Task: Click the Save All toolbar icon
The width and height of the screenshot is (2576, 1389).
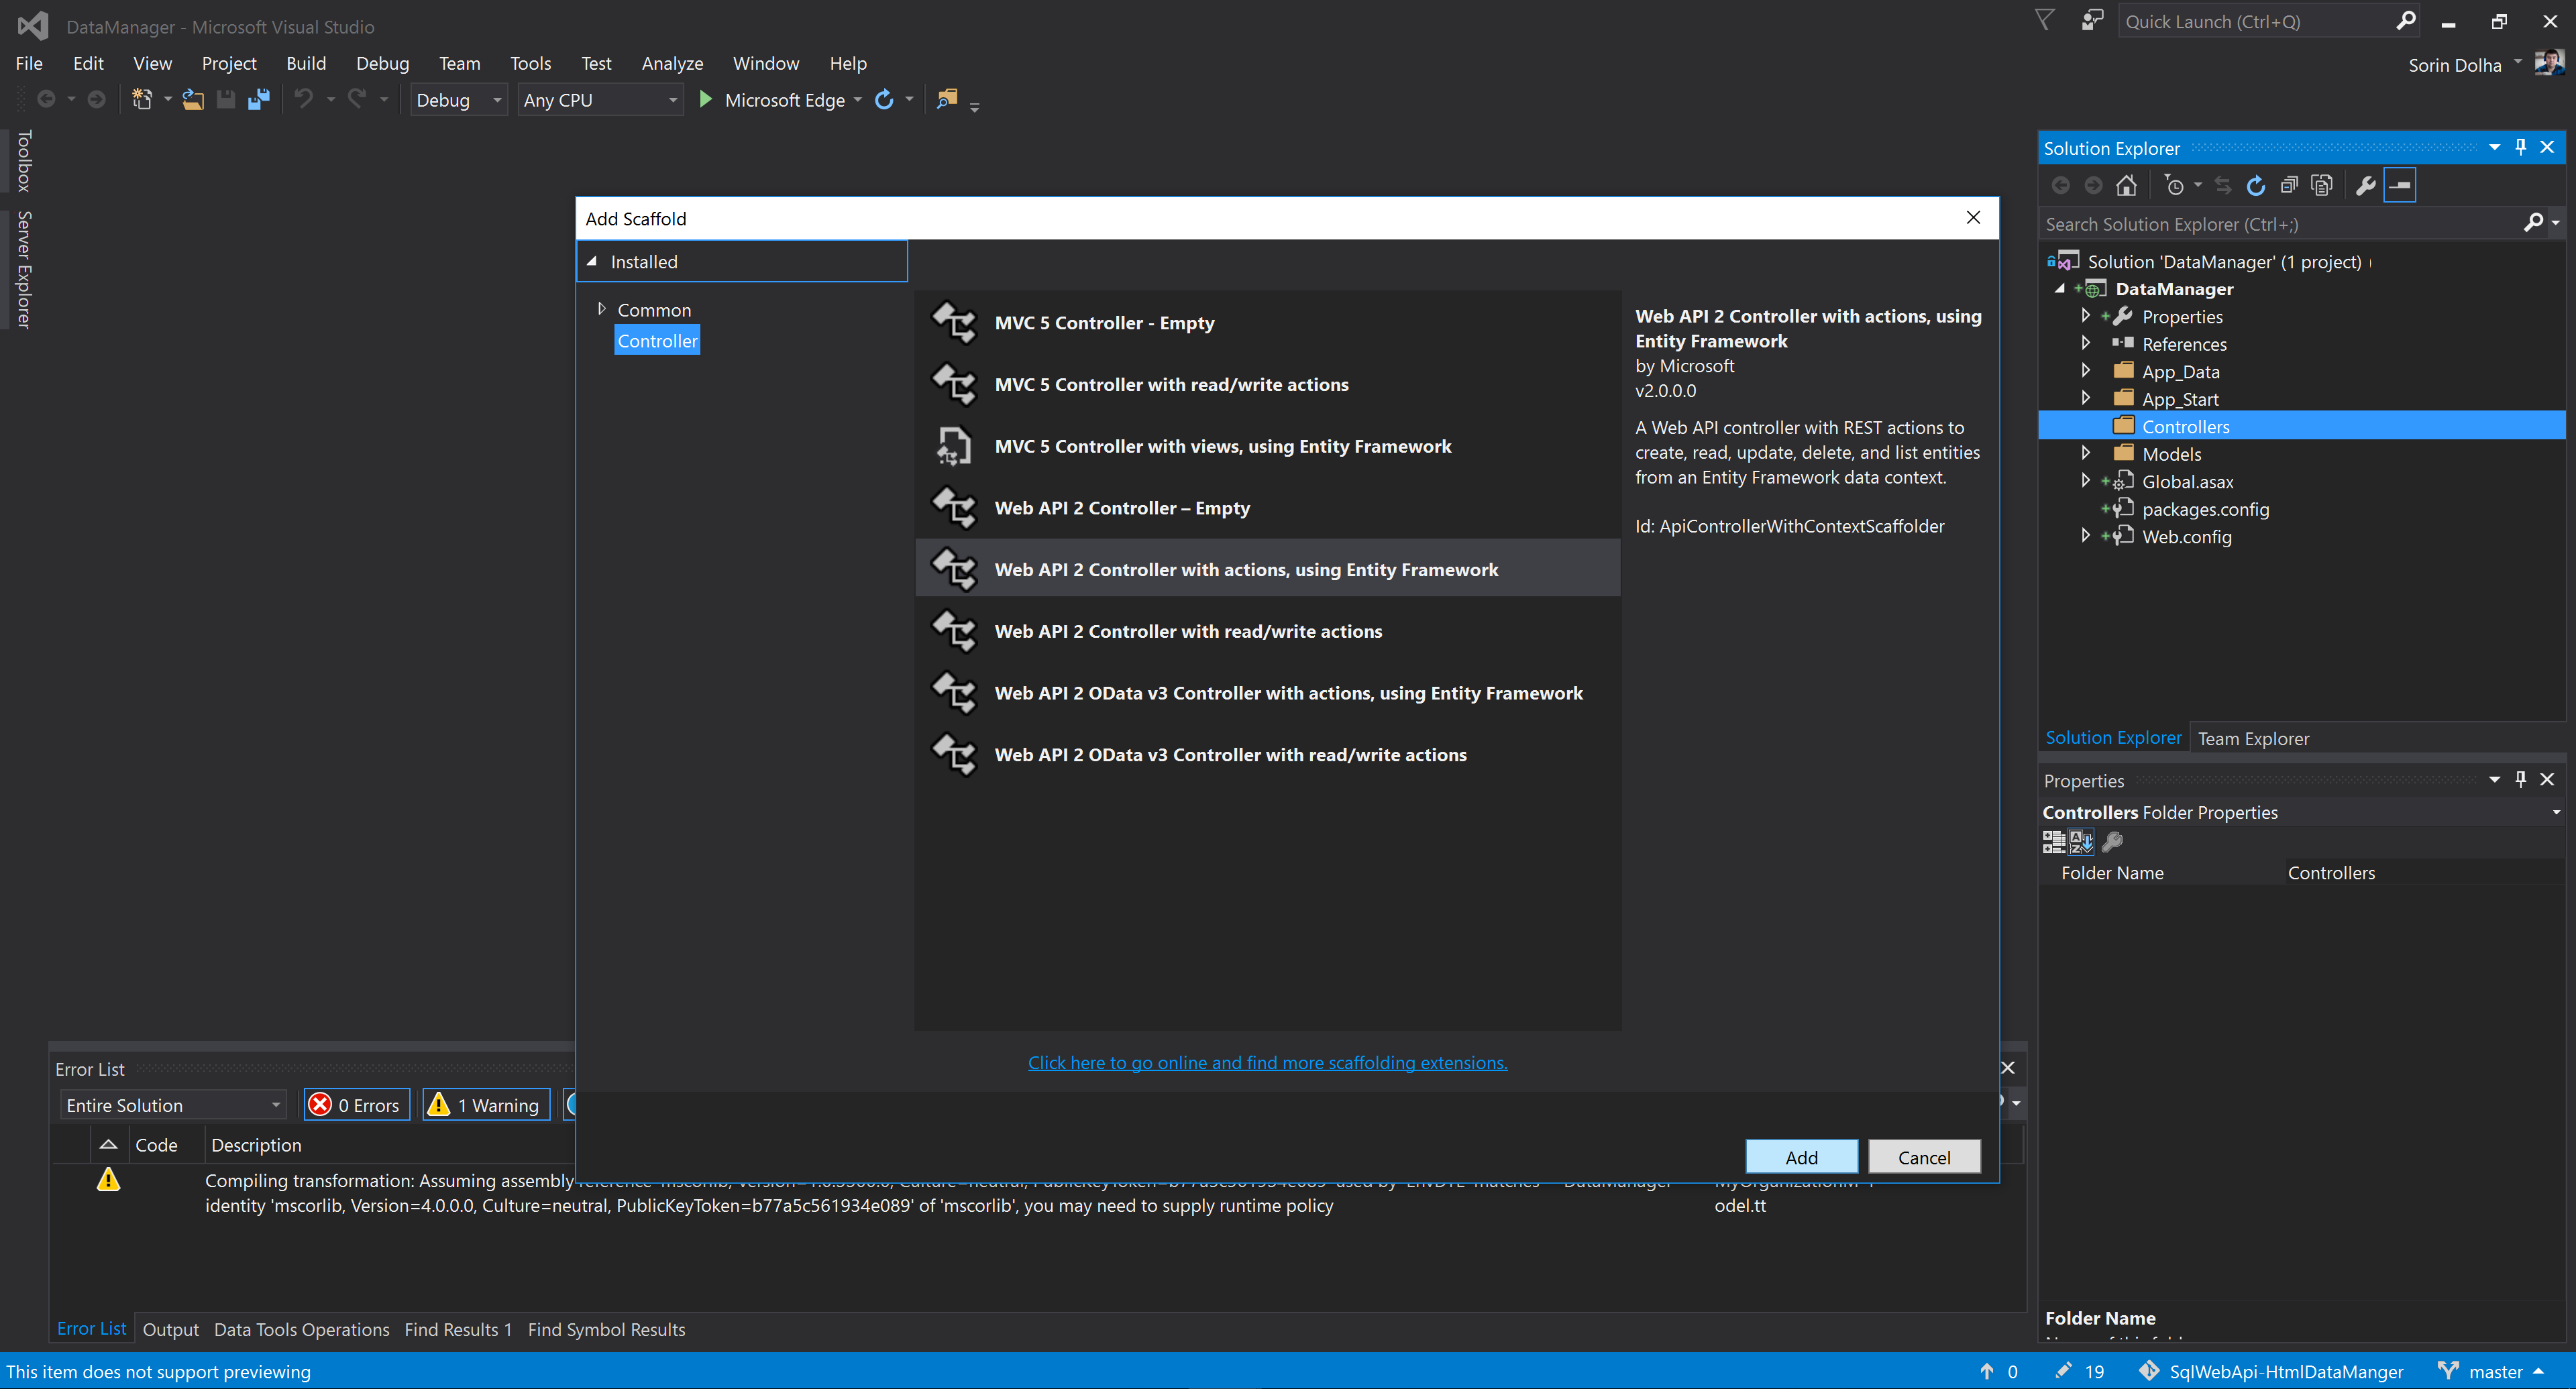Action: [x=259, y=100]
